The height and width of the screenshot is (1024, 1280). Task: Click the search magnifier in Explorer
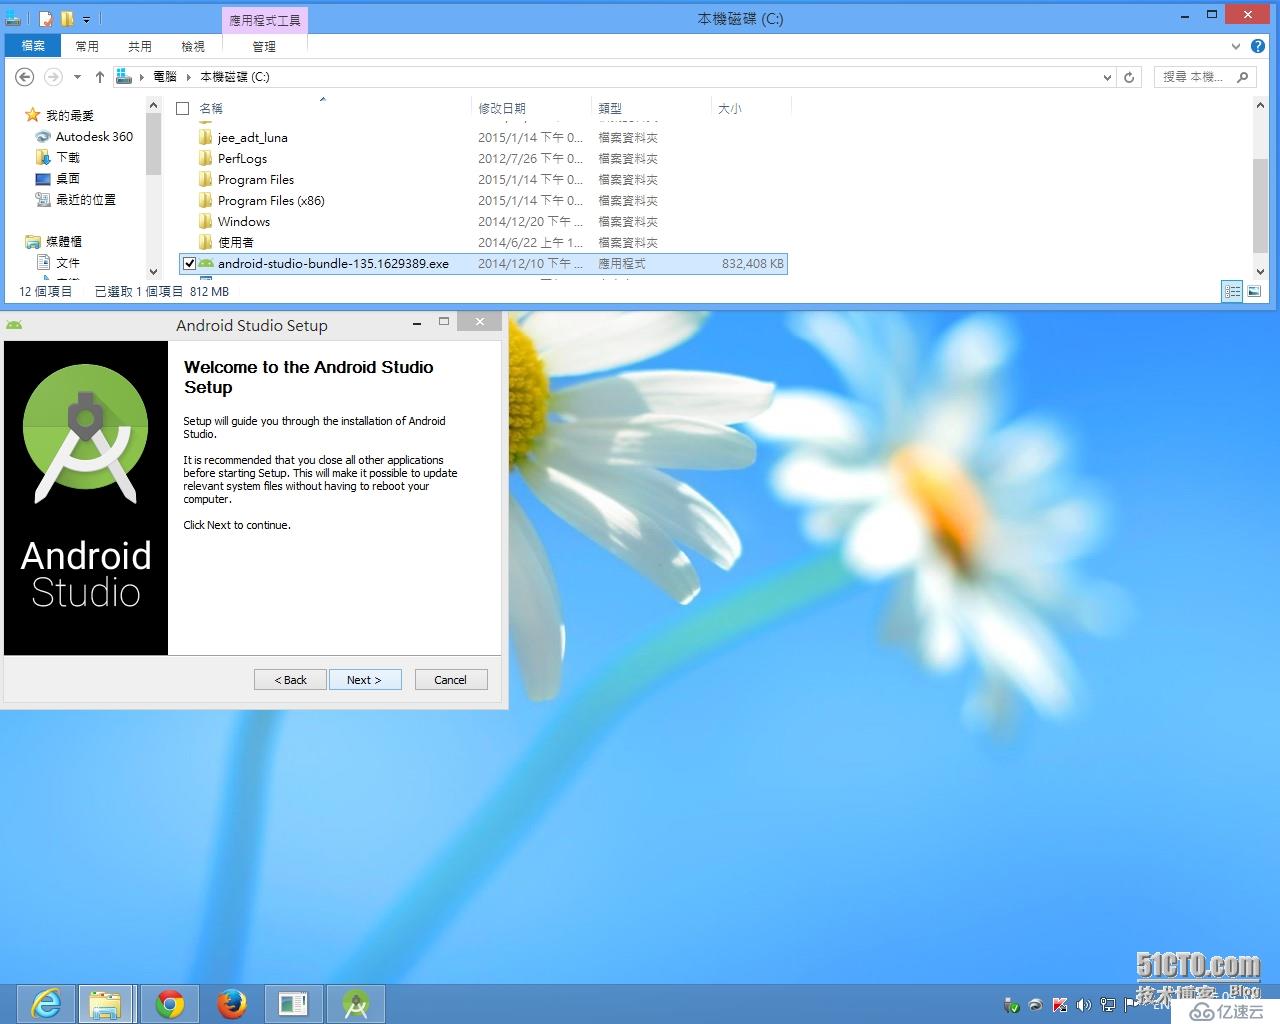click(x=1242, y=77)
